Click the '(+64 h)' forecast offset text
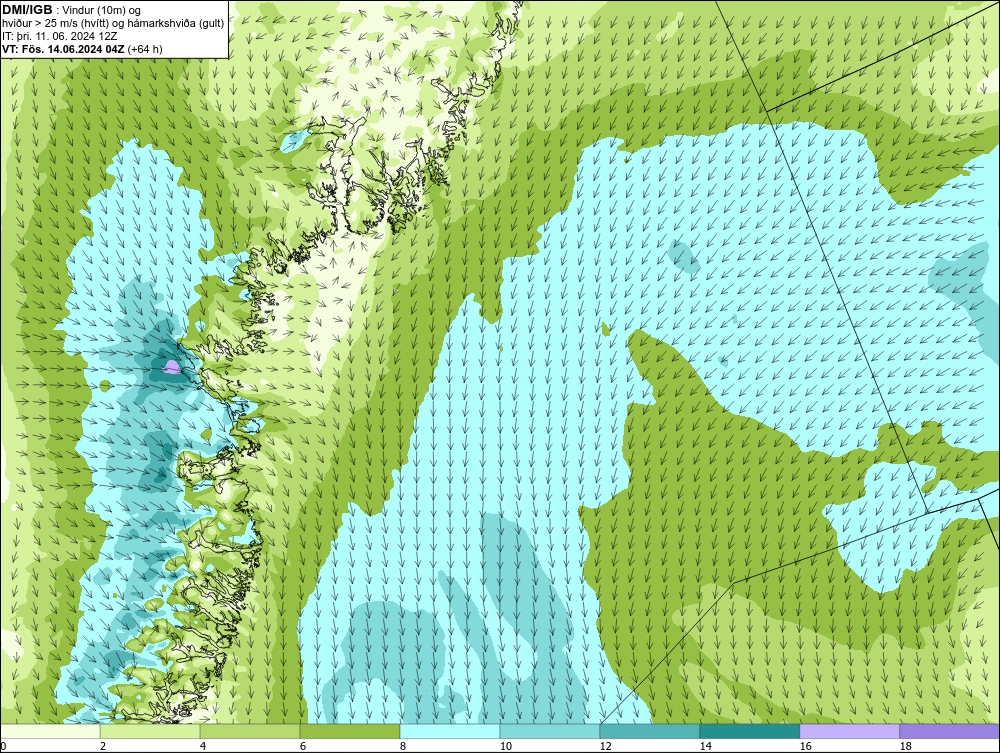 (145, 49)
